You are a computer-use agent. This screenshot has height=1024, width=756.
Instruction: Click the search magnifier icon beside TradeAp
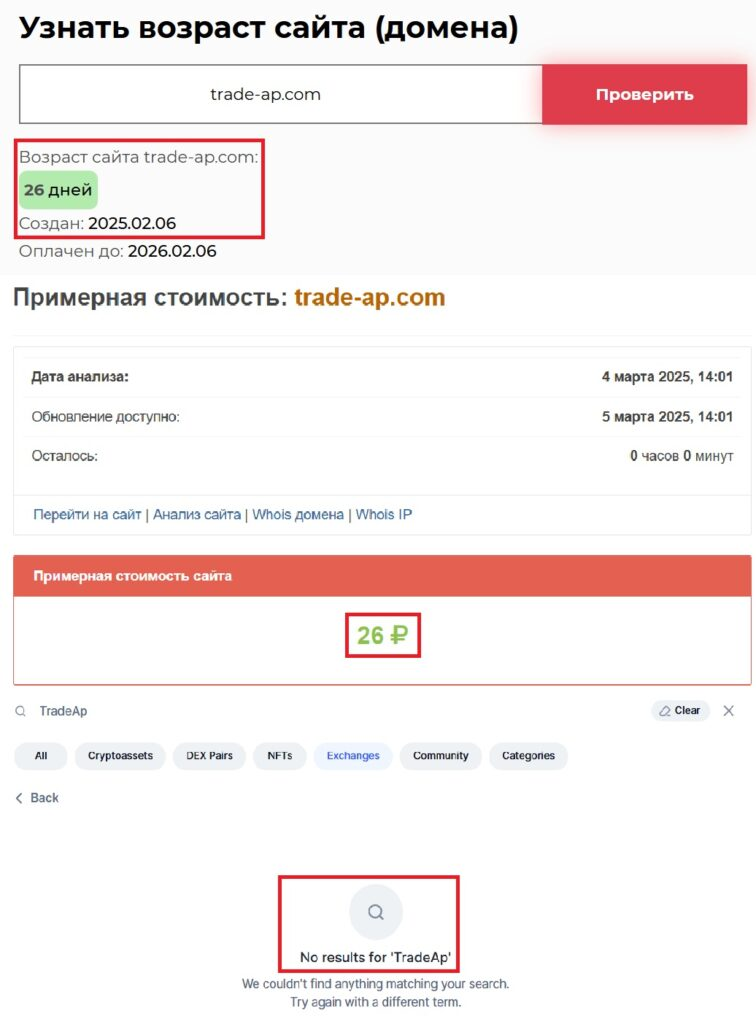point(21,711)
